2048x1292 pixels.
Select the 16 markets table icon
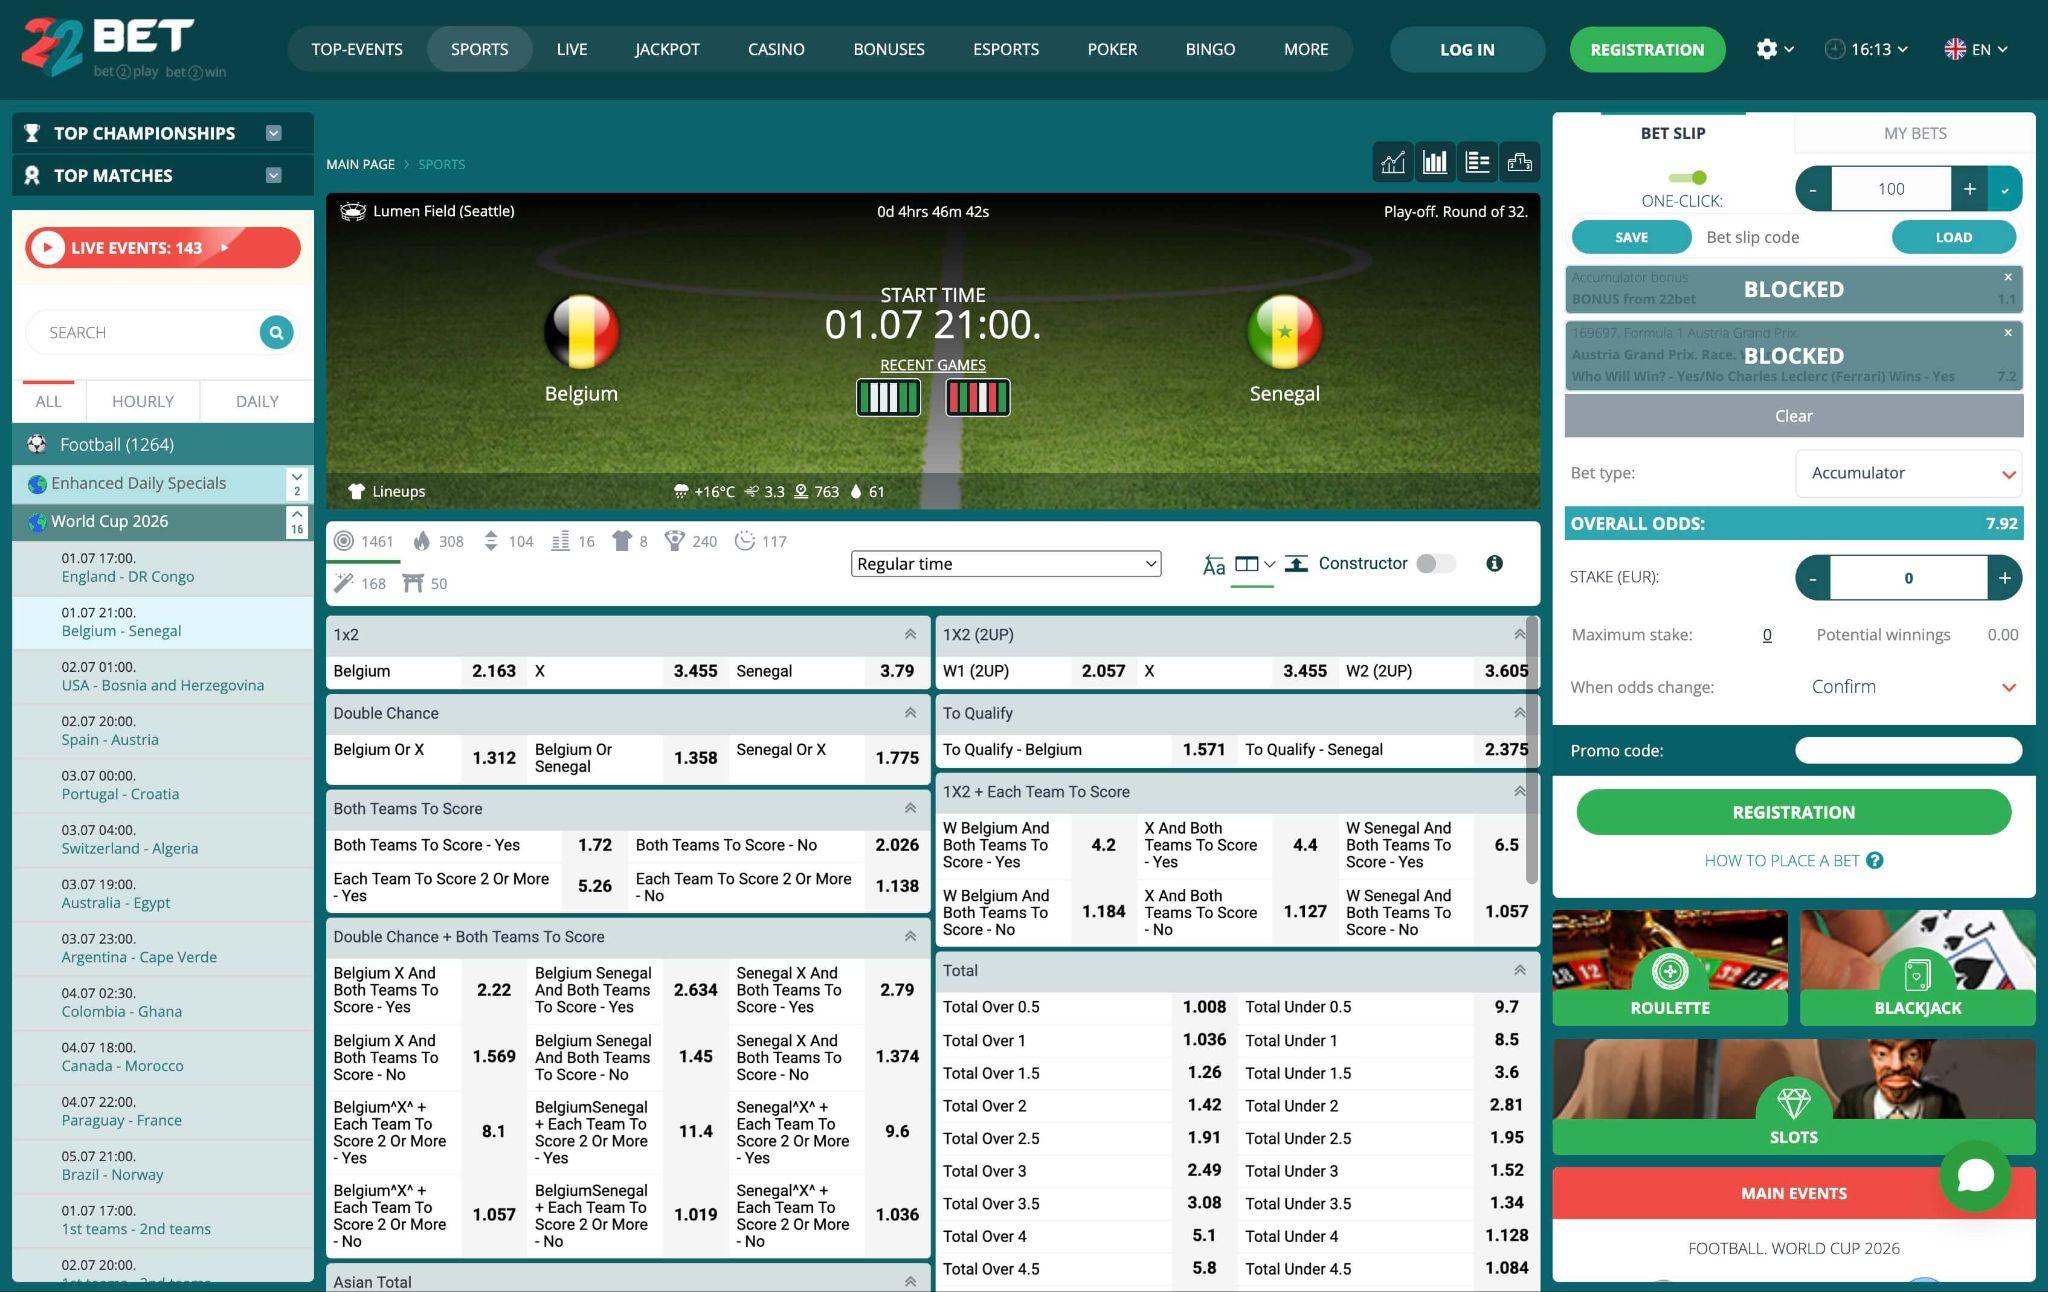560,541
